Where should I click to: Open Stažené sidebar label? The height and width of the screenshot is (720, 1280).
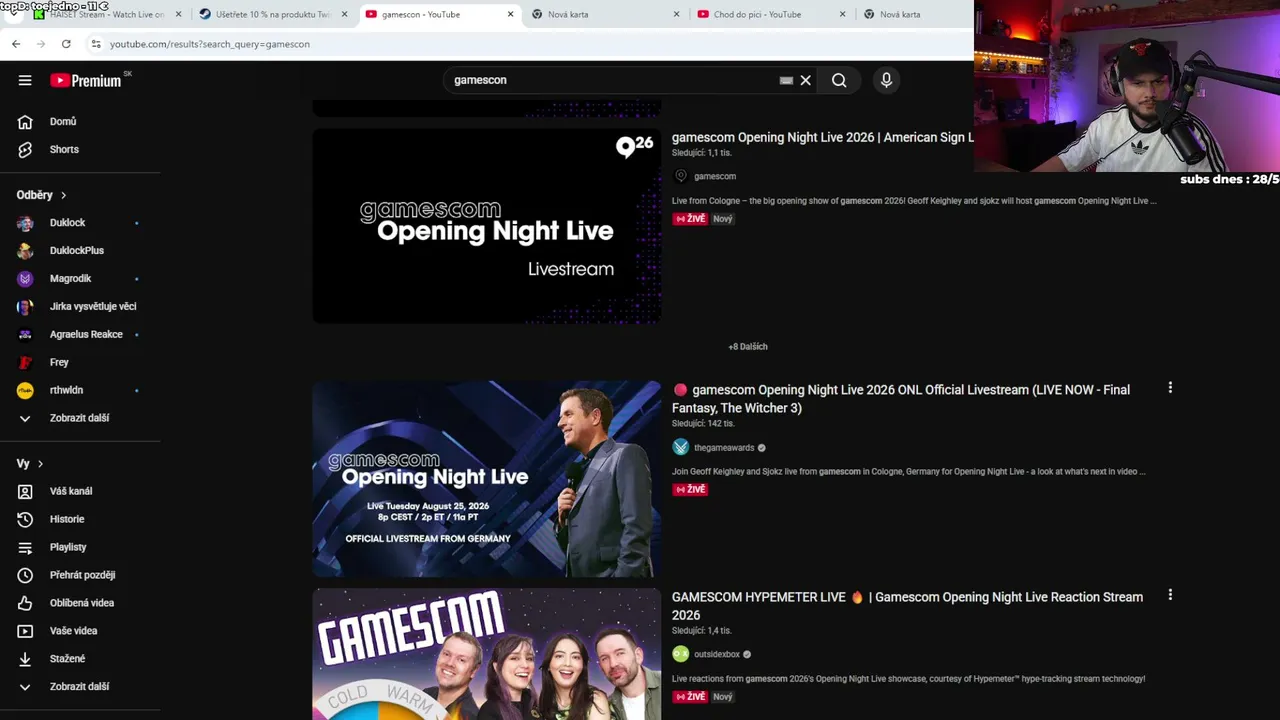point(67,659)
